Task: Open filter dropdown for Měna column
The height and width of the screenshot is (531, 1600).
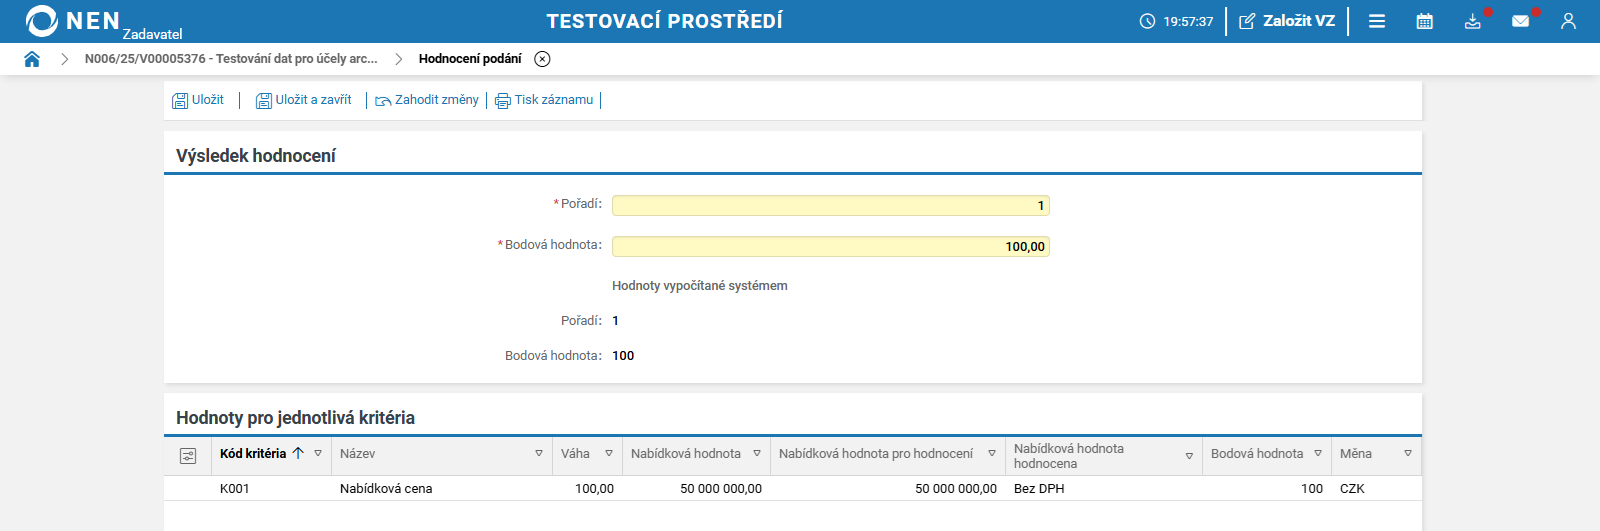Action: tap(1408, 454)
